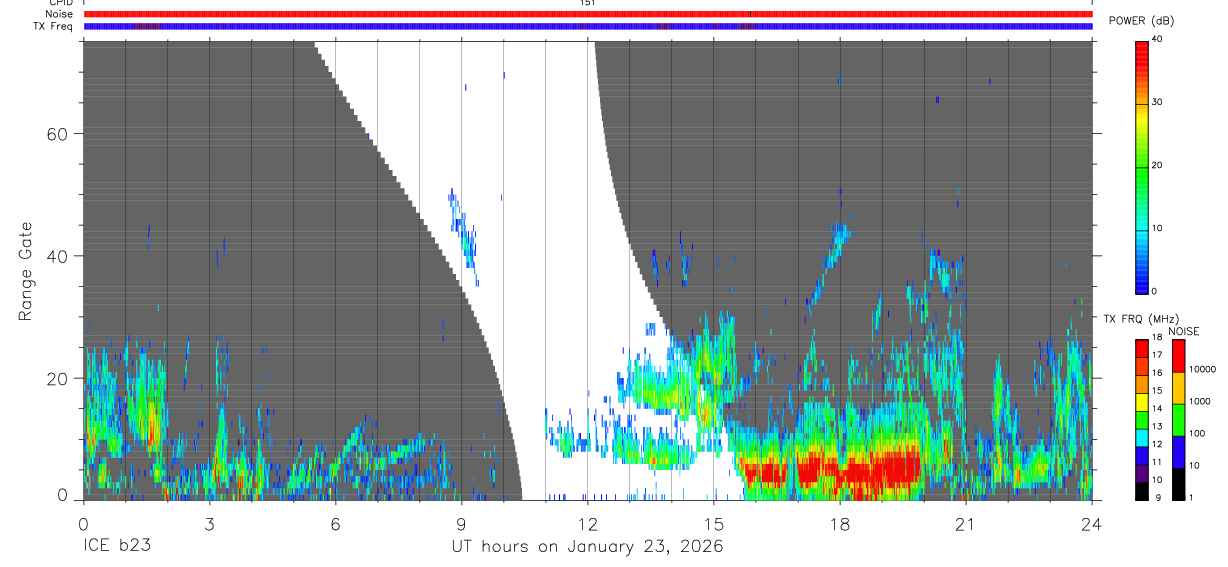Select the red 17–18 MHz frequency swatch

tap(1141, 349)
